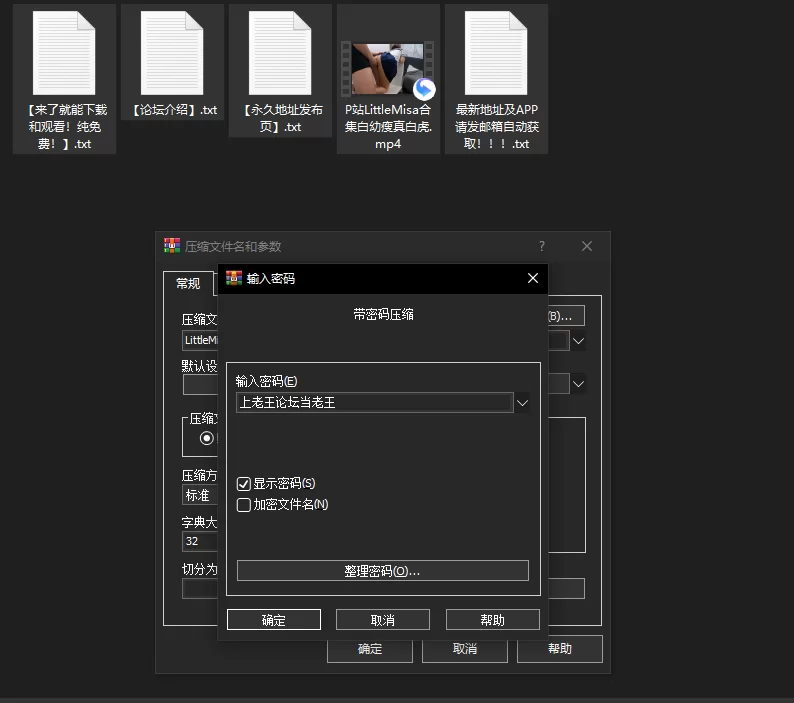Switch to the 常规 tab
Screen dimensions: 794x703
[188, 284]
